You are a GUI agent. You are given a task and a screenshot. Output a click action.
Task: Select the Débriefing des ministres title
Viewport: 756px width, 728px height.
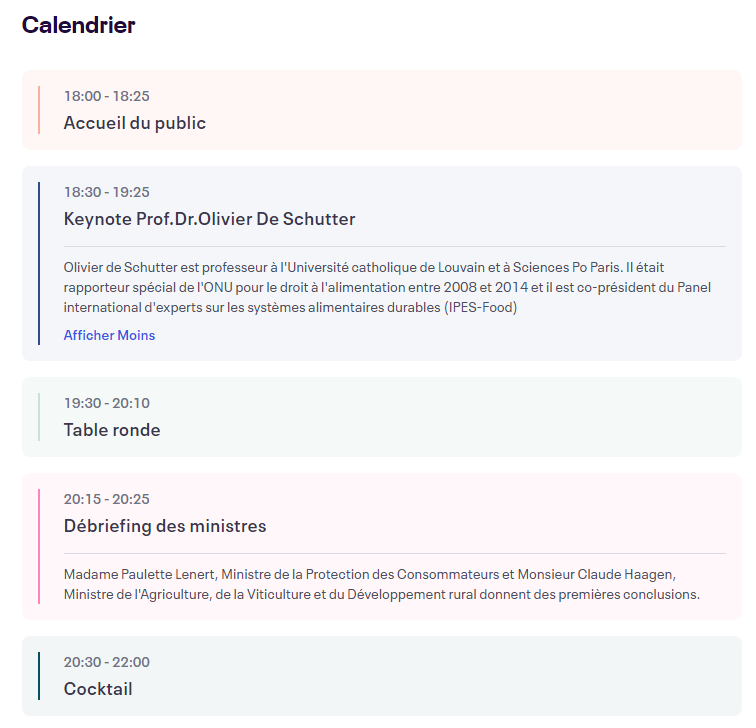pyautogui.click(x=165, y=526)
